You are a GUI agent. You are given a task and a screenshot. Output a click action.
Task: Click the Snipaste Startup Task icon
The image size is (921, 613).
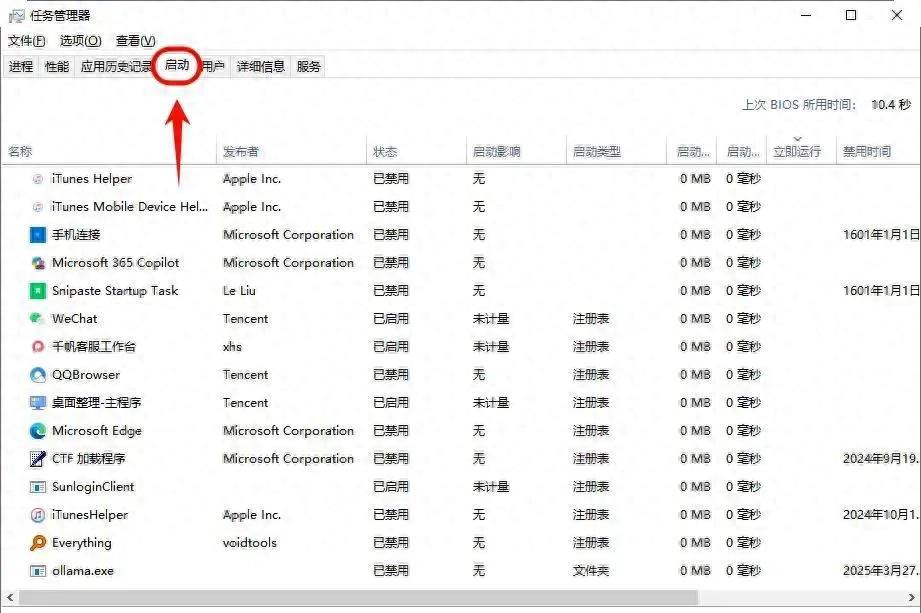[38, 291]
